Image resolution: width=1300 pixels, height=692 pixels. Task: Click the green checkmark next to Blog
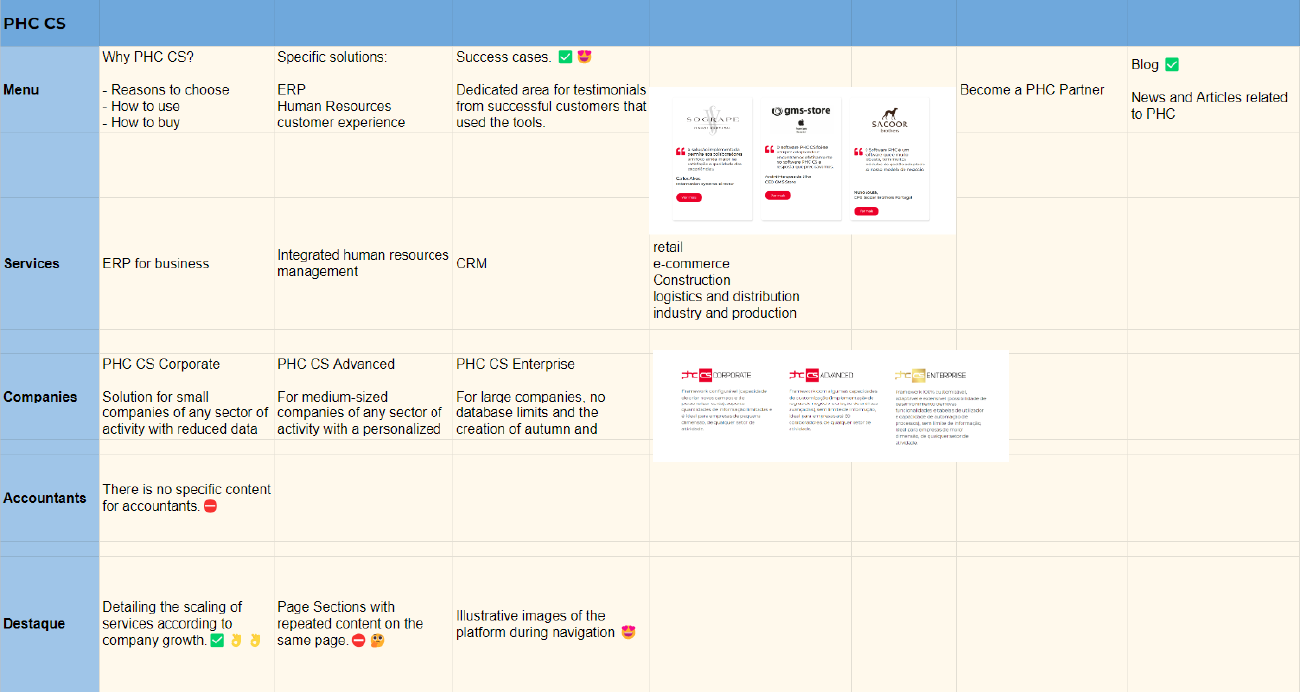click(x=1172, y=64)
